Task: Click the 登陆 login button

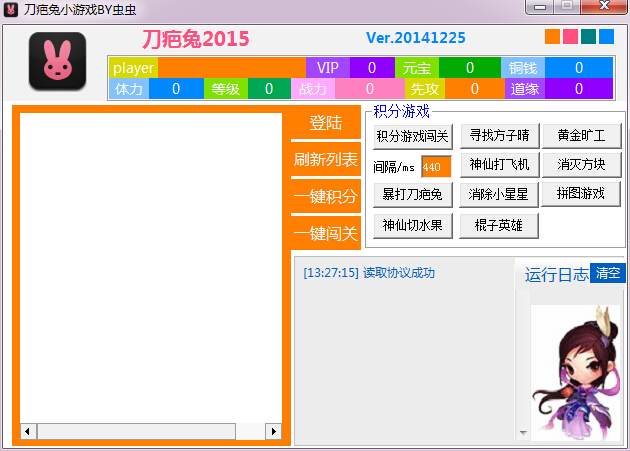Action: (x=326, y=123)
